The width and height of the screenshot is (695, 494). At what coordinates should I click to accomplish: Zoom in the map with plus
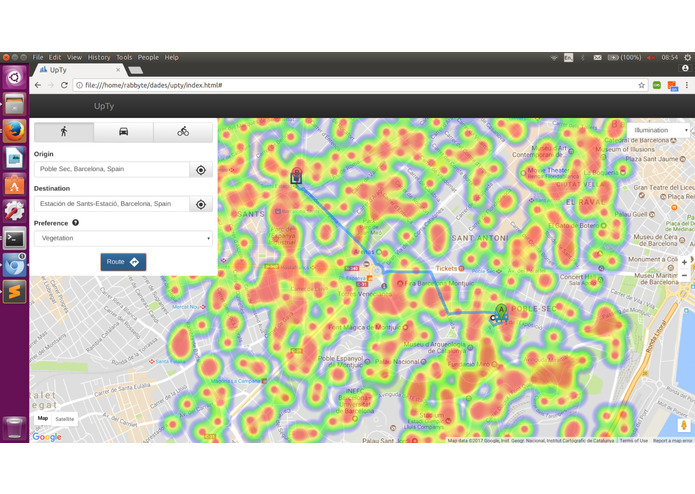[x=684, y=262]
